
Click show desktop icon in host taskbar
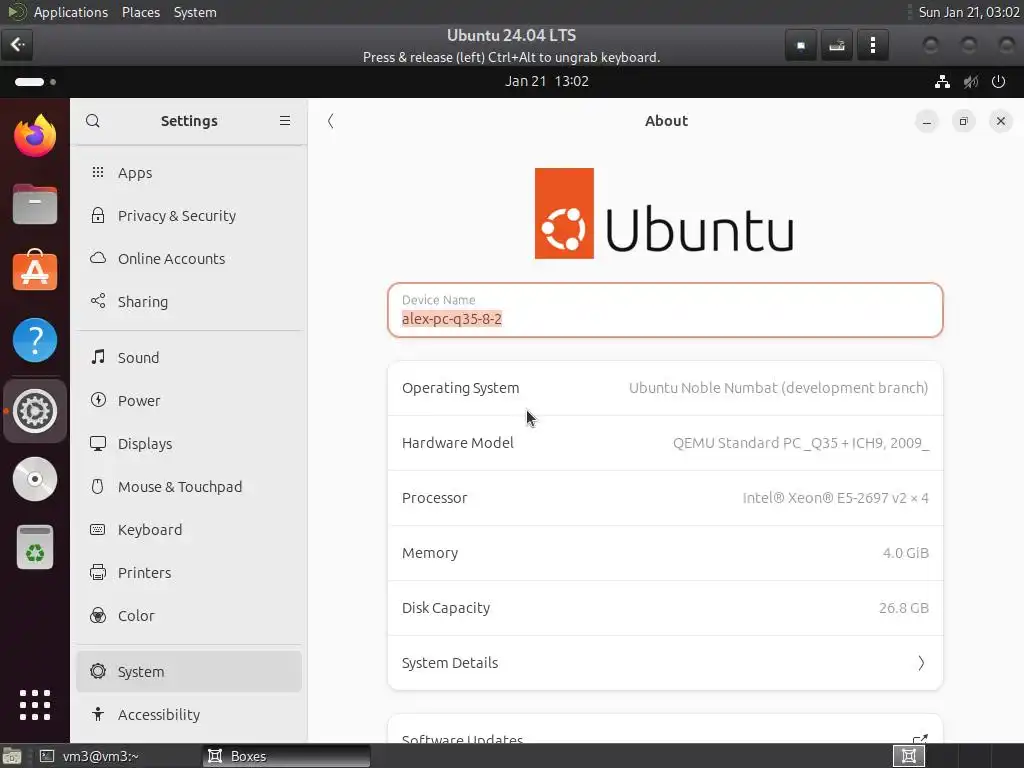point(12,756)
